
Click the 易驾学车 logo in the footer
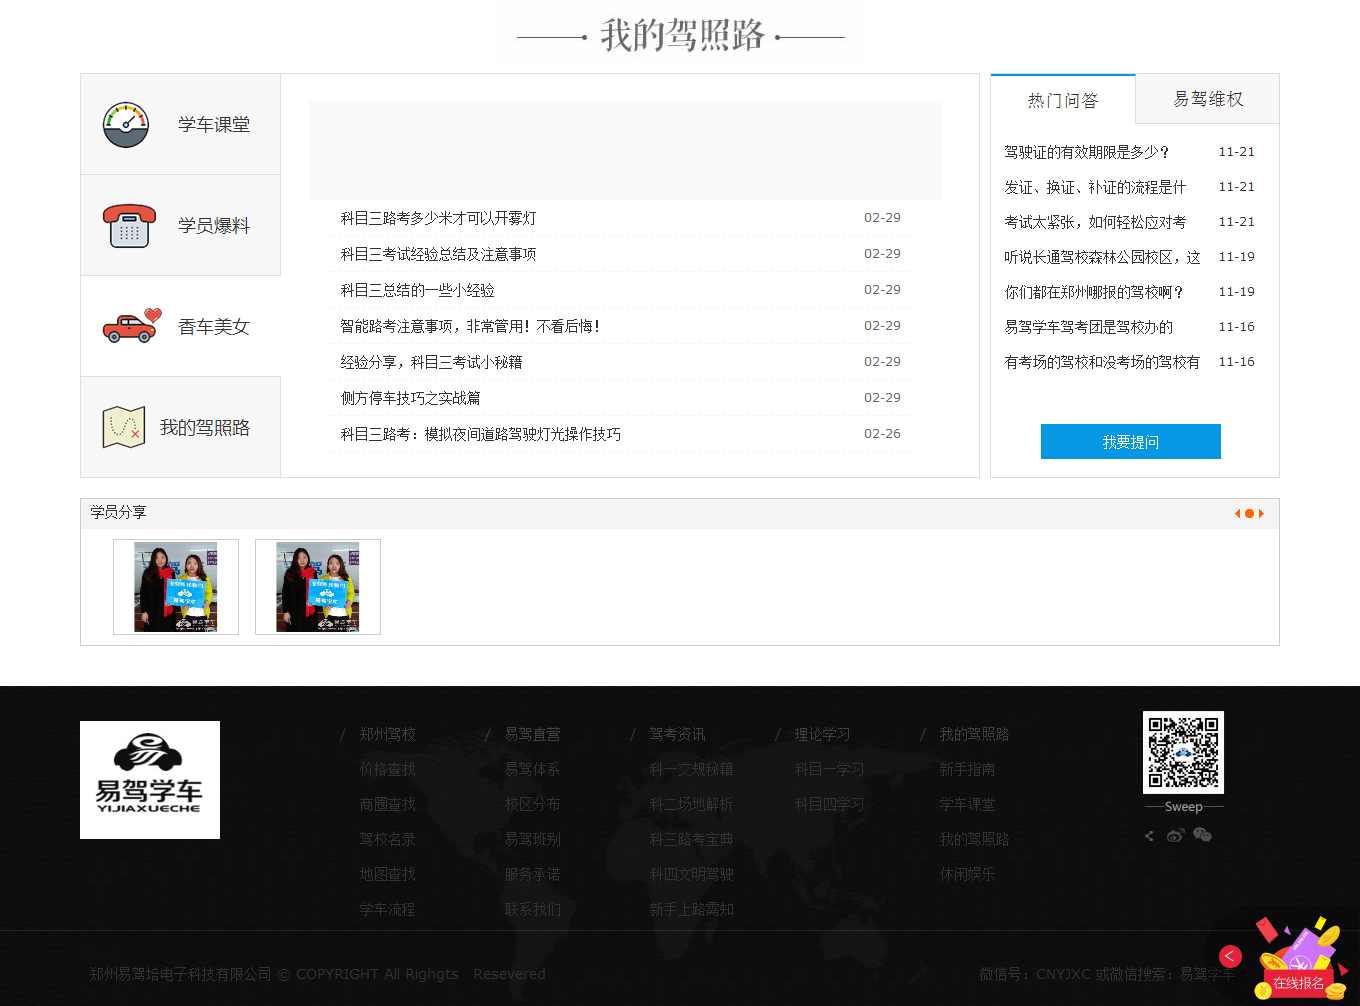[x=149, y=779]
